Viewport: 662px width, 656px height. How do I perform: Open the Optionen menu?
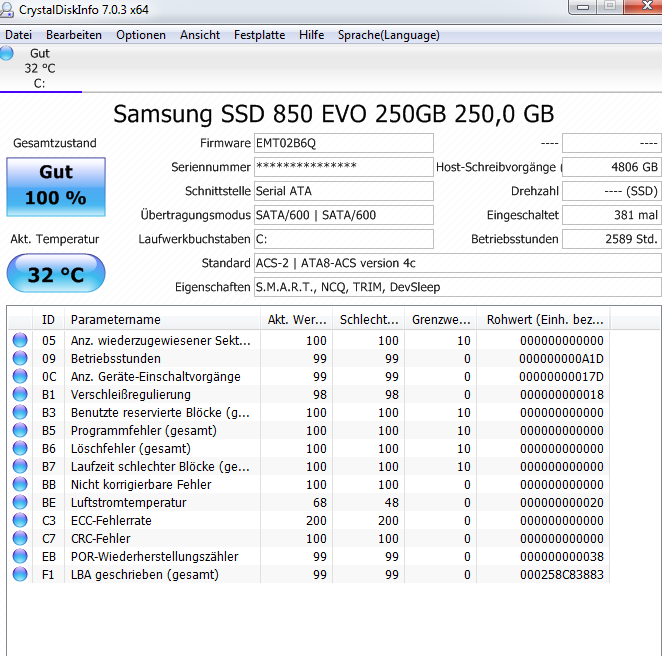141,35
